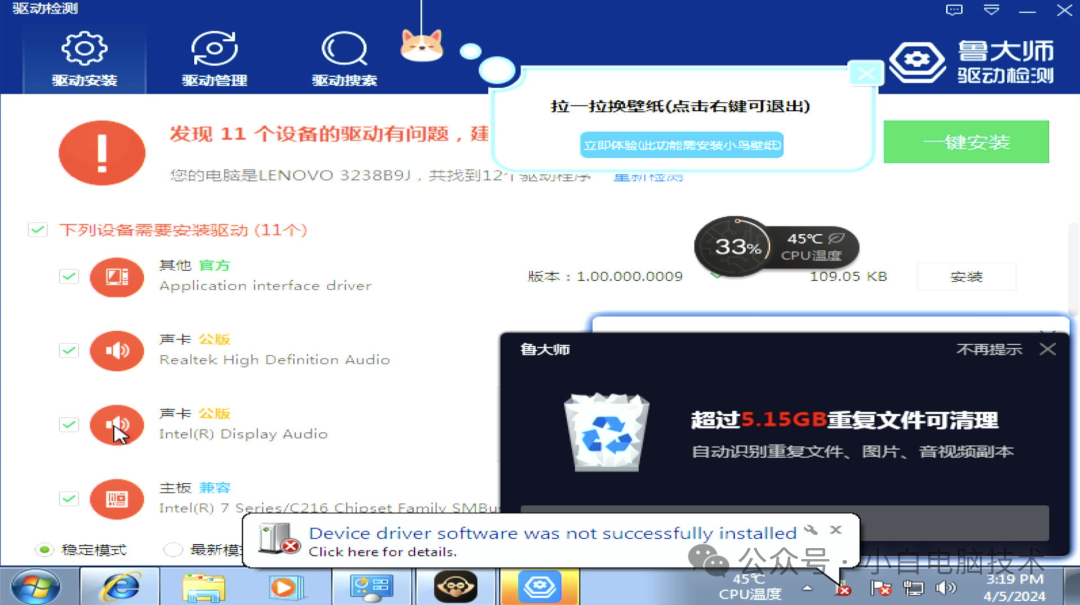This screenshot has width=1080, height=605.
Task: Launch Internet Explorer from the taskbar
Action: point(121,587)
